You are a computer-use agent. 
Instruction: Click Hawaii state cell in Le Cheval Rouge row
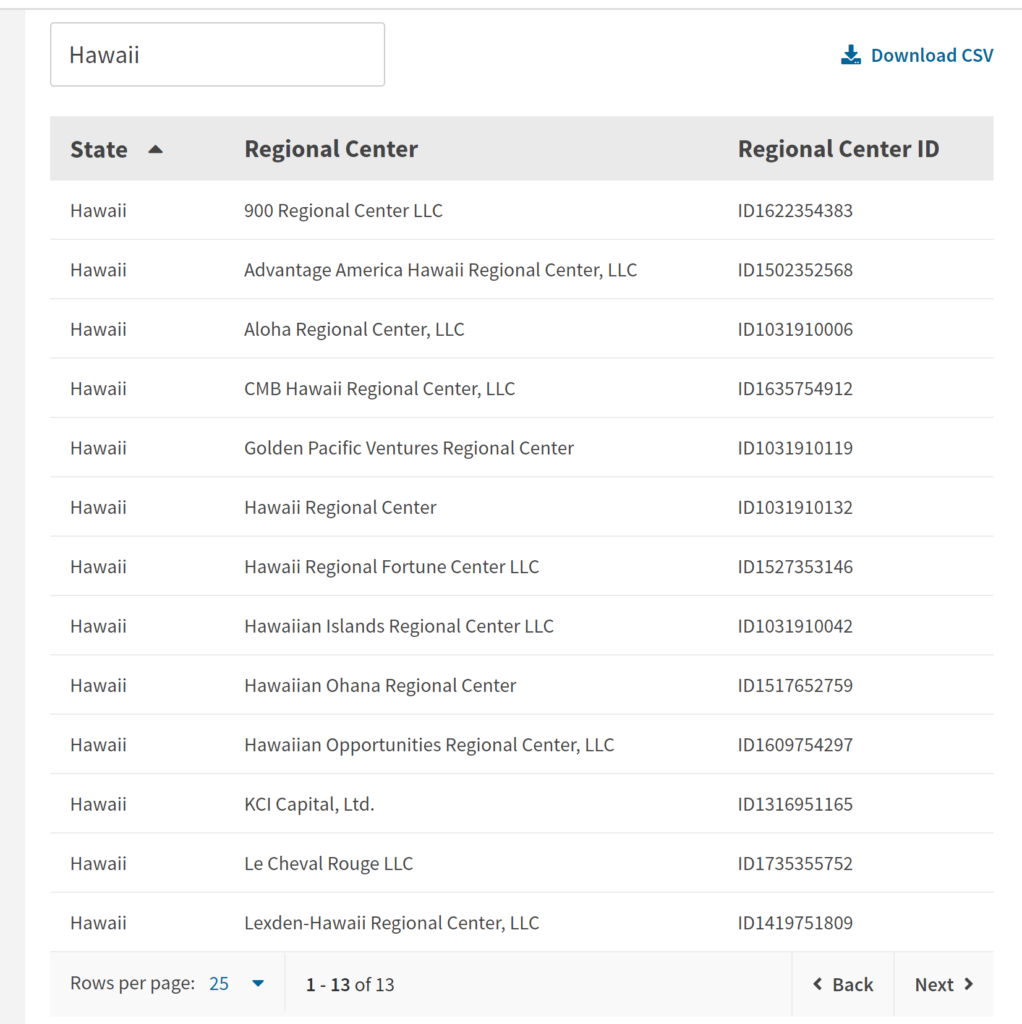pyautogui.click(x=99, y=863)
